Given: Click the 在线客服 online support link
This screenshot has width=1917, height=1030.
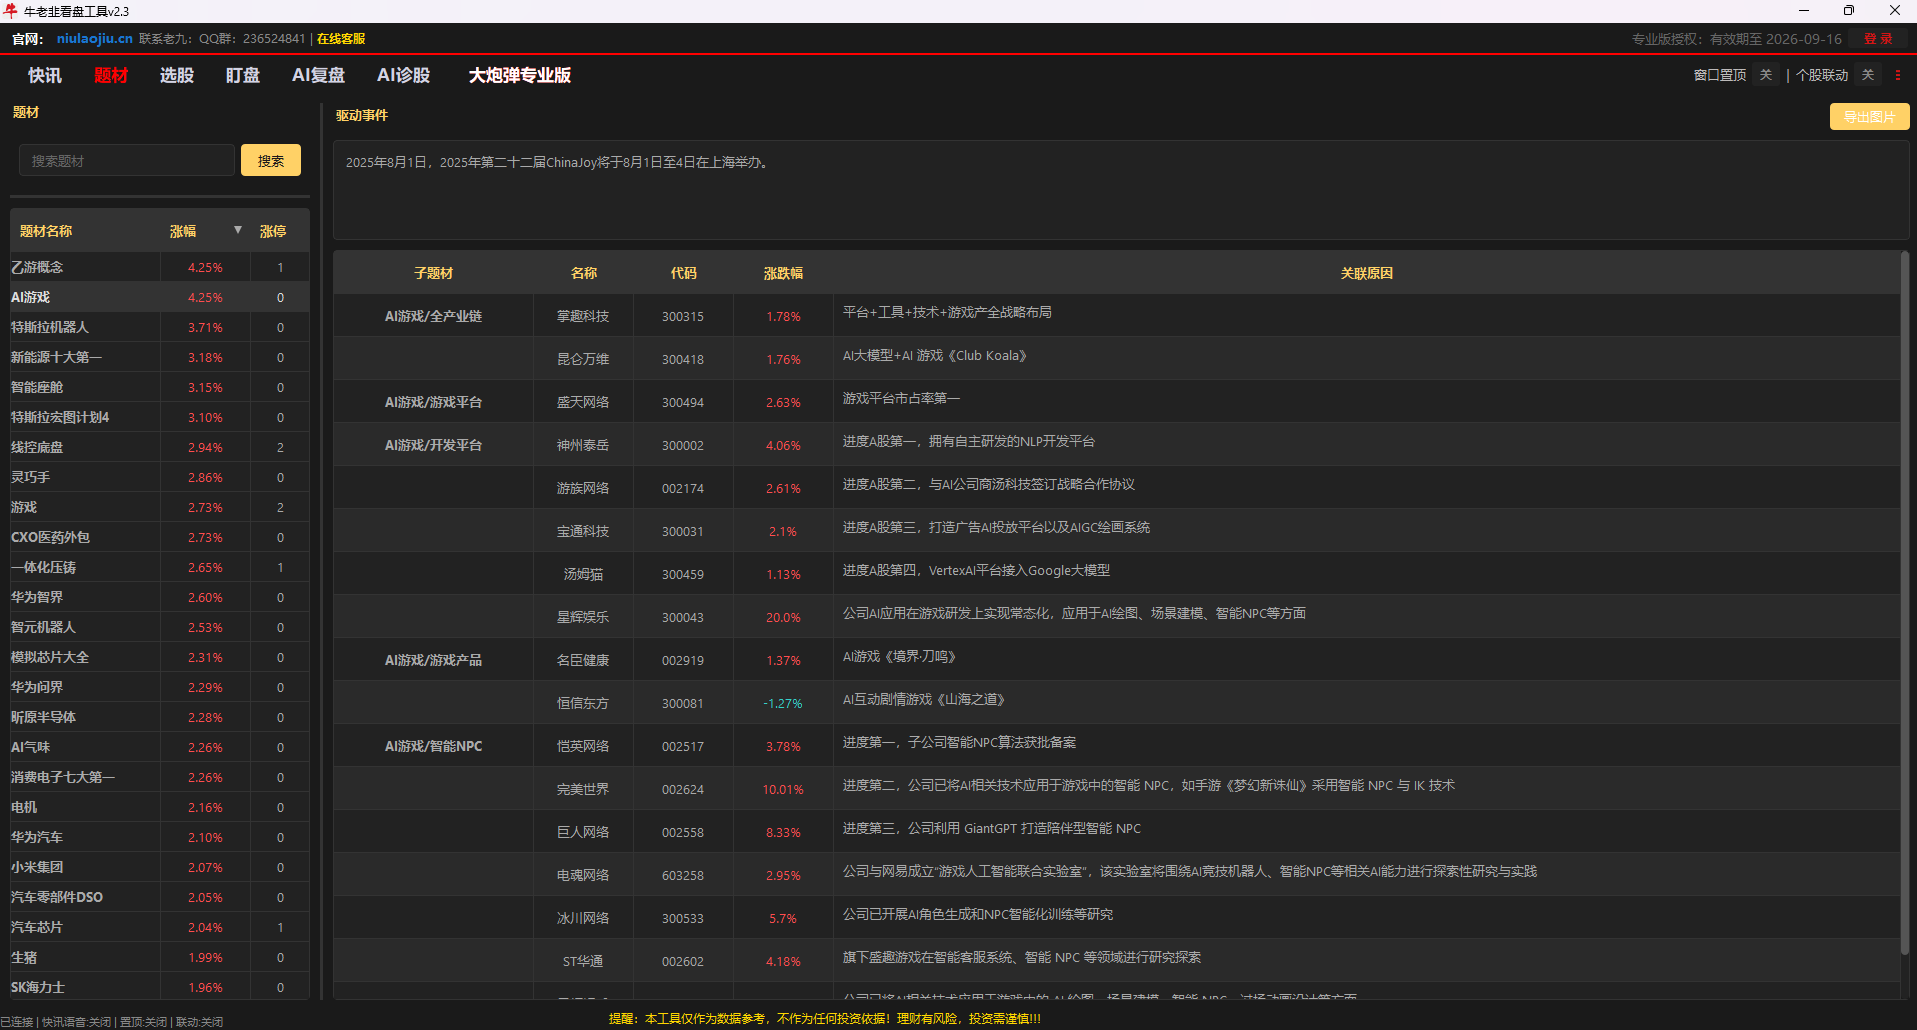Looking at the screenshot, I should (341, 39).
